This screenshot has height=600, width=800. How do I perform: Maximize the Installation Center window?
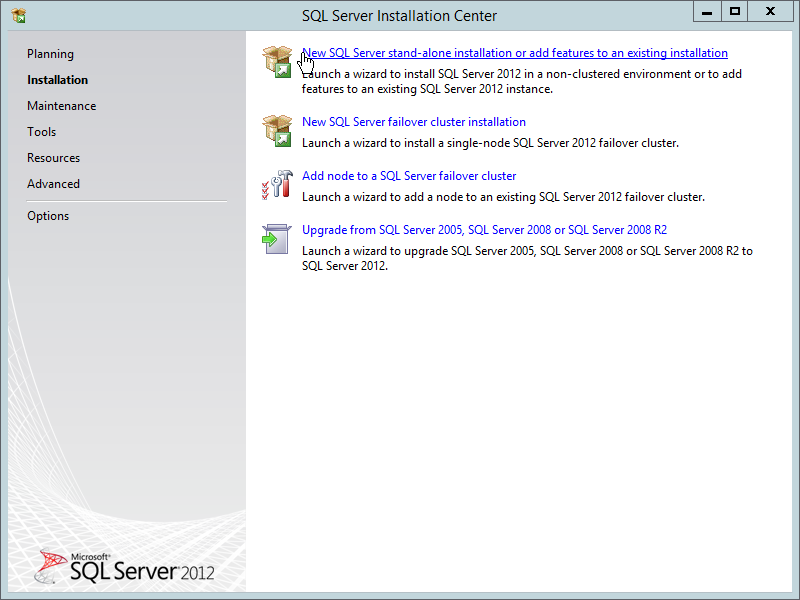(735, 12)
